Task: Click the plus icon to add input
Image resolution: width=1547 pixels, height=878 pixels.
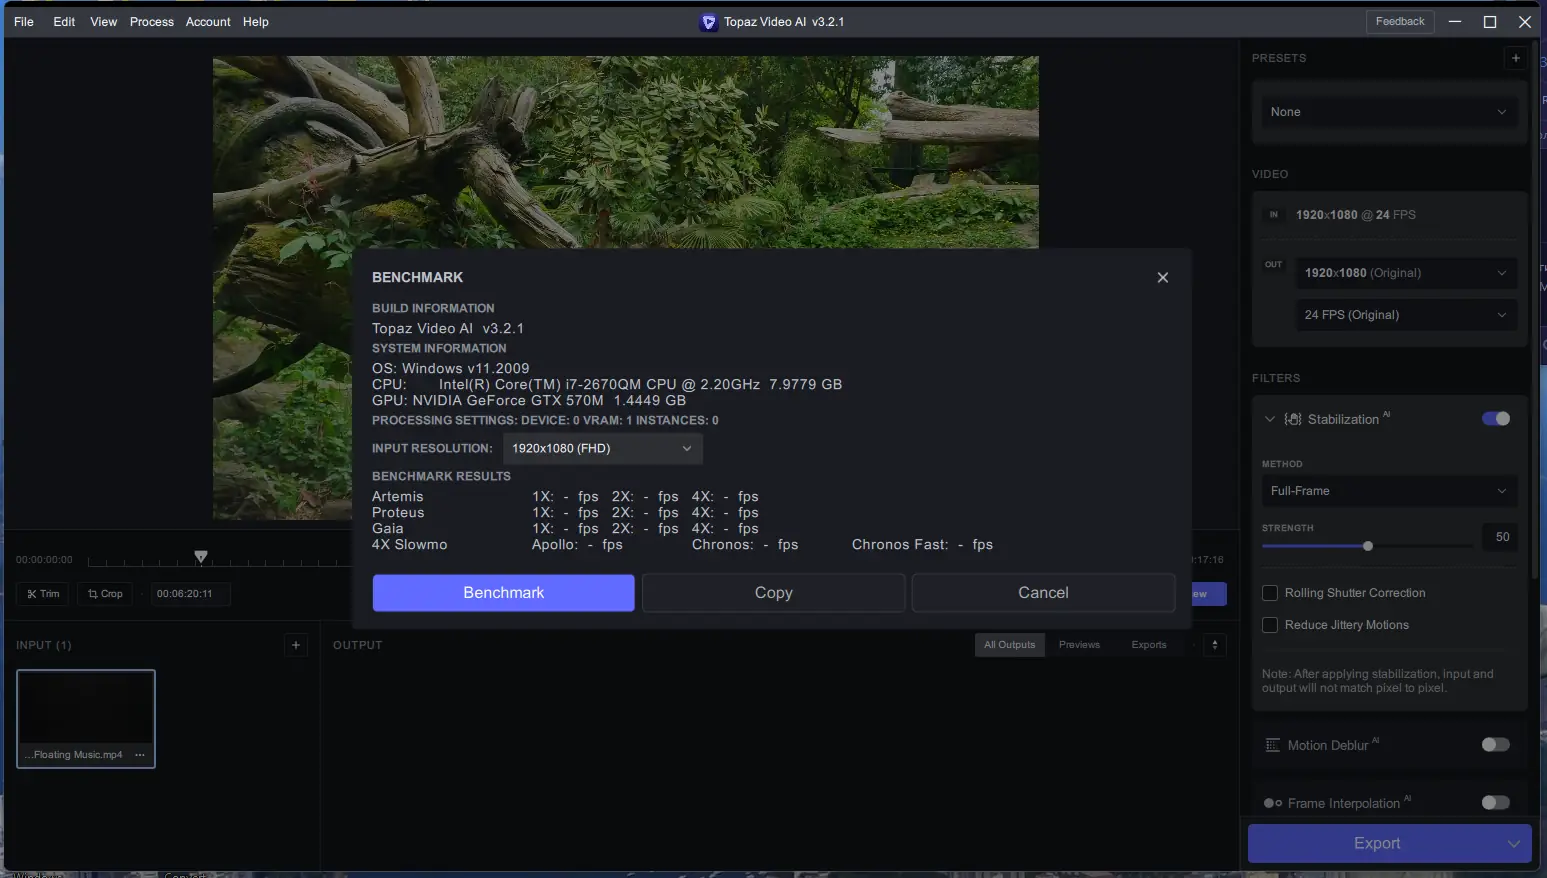Action: (296, 645)
